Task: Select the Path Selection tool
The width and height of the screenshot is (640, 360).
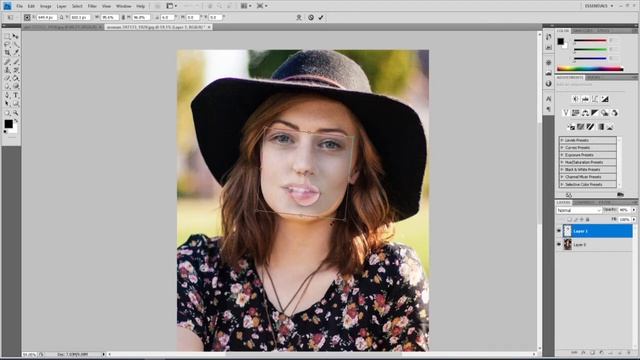Action: coord(7,104)
